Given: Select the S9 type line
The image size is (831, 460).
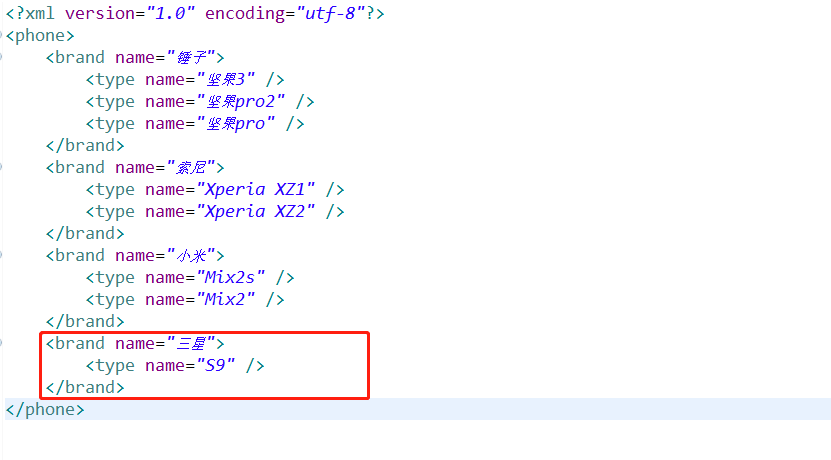Looking at the screenshot, I should click(x=175, y=365).
